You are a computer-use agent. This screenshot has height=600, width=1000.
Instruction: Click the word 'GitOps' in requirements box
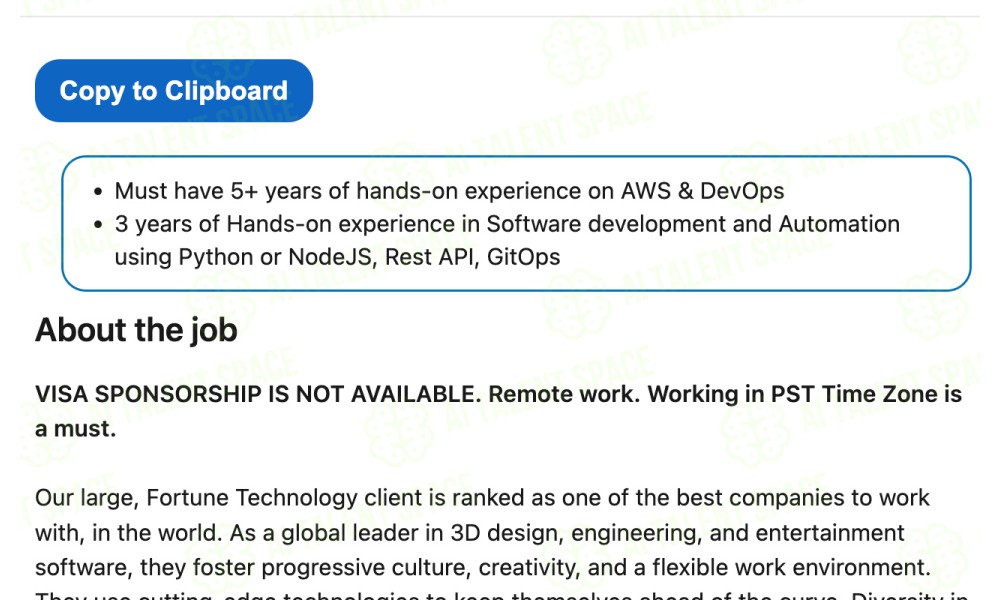point(524,257)
